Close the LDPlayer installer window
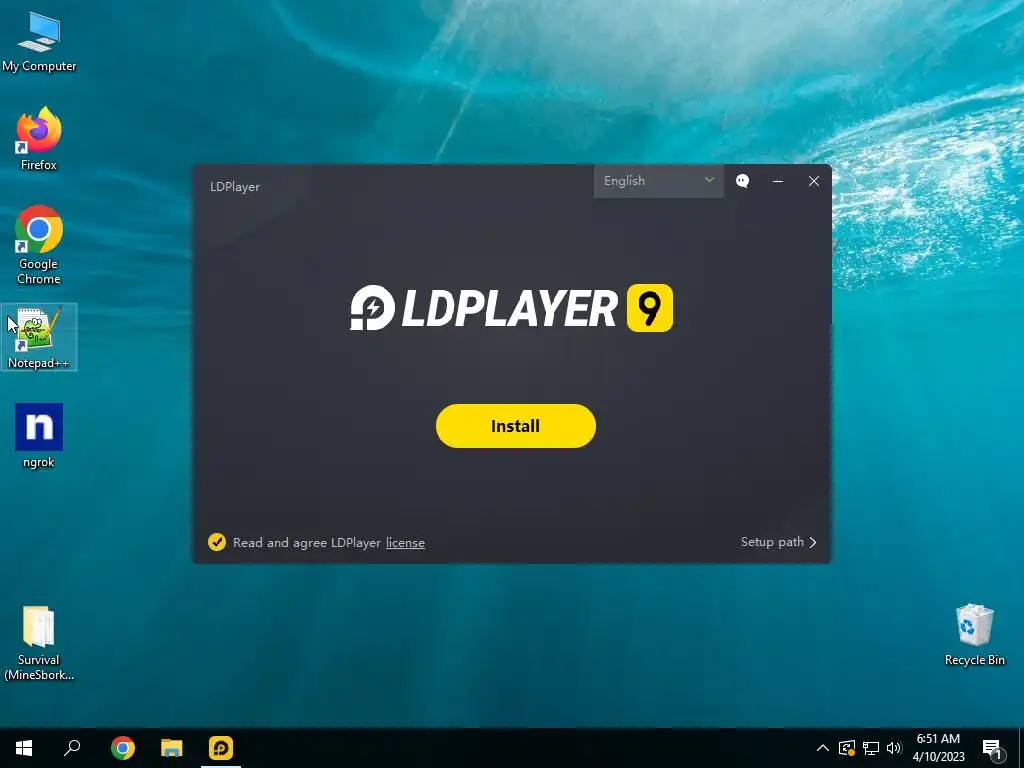This screenshot has width=1024, height=768. [x=814, y=181]
